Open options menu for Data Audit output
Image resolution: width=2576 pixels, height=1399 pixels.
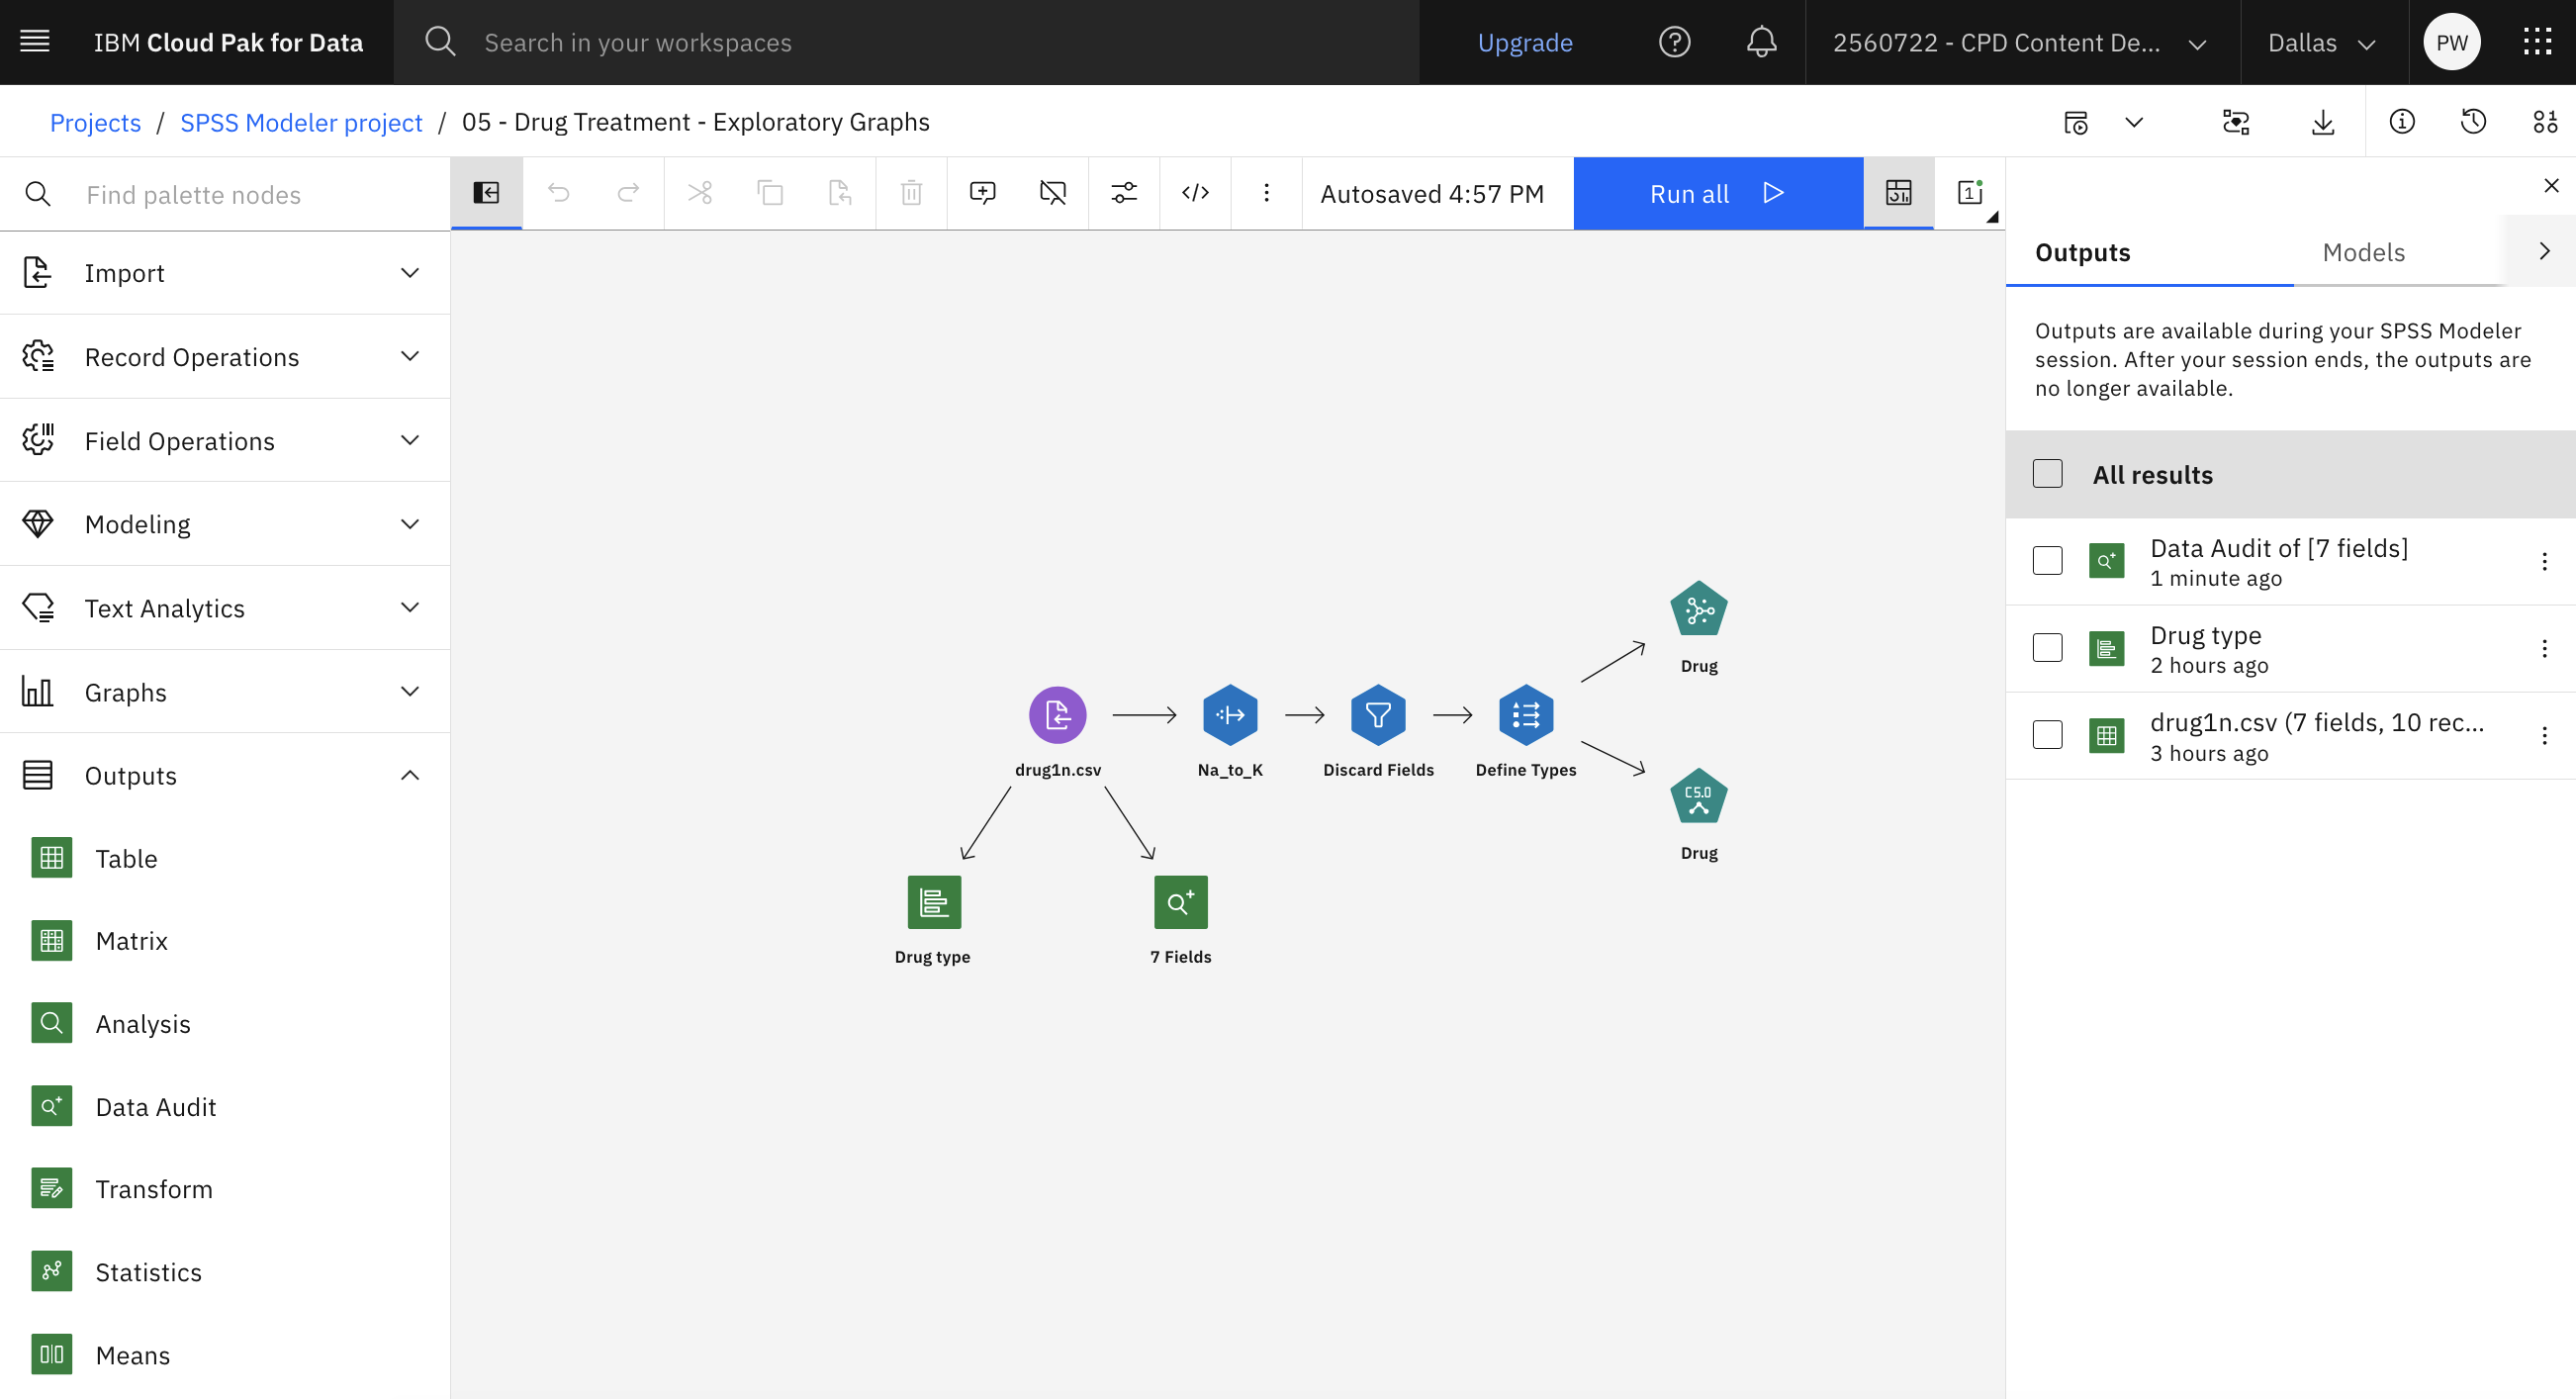2544,561
